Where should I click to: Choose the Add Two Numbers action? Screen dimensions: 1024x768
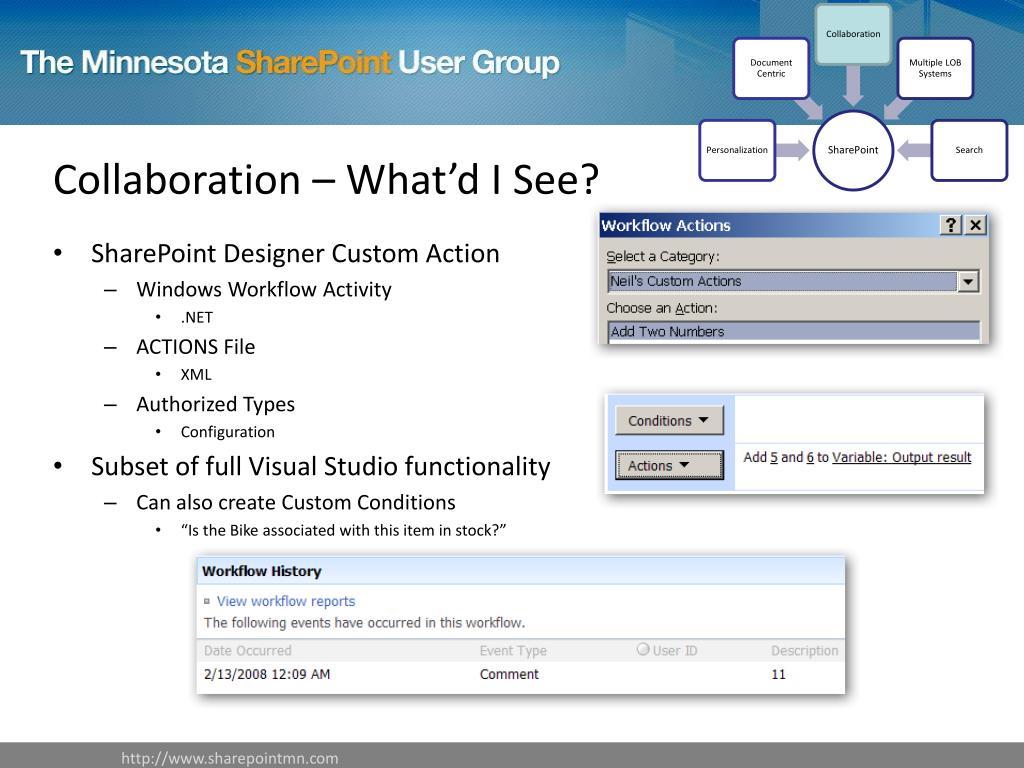[793, 331]
